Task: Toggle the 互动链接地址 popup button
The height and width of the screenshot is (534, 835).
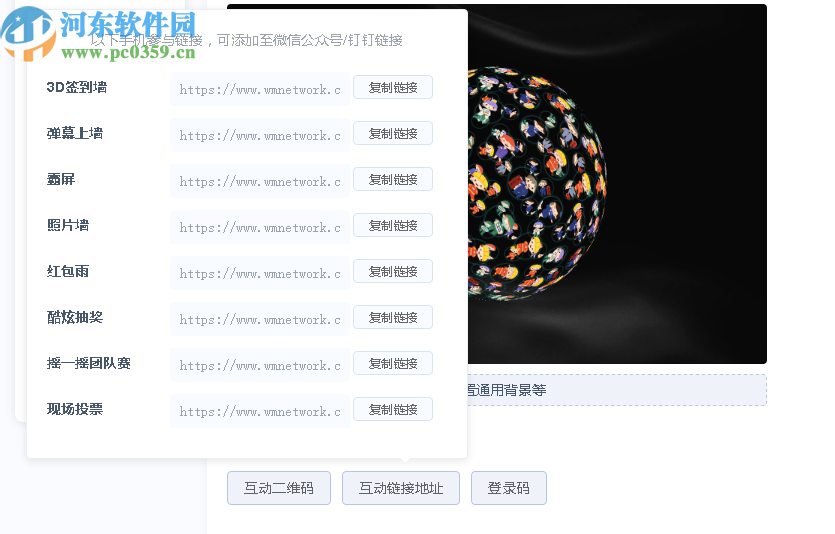Action: click(x=400, y=488)
